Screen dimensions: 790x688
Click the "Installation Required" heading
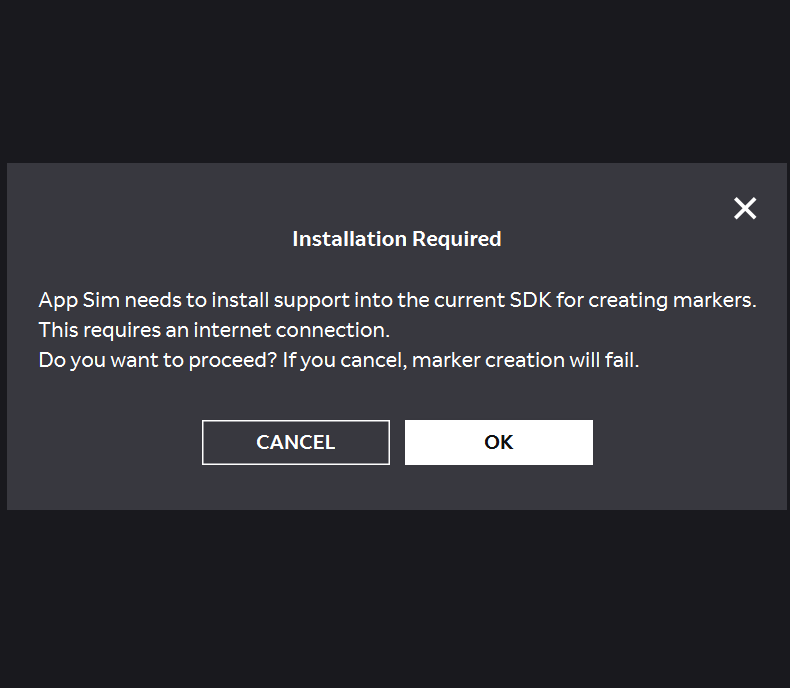click(x=396, y=239)
